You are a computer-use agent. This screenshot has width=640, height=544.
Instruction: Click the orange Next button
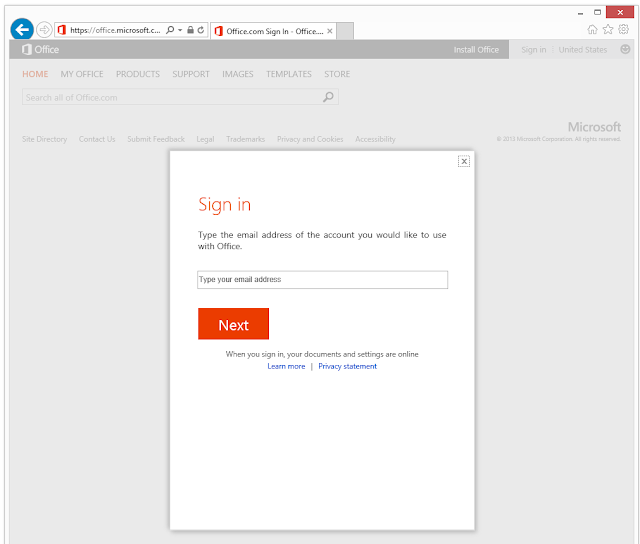click(233, 324)
